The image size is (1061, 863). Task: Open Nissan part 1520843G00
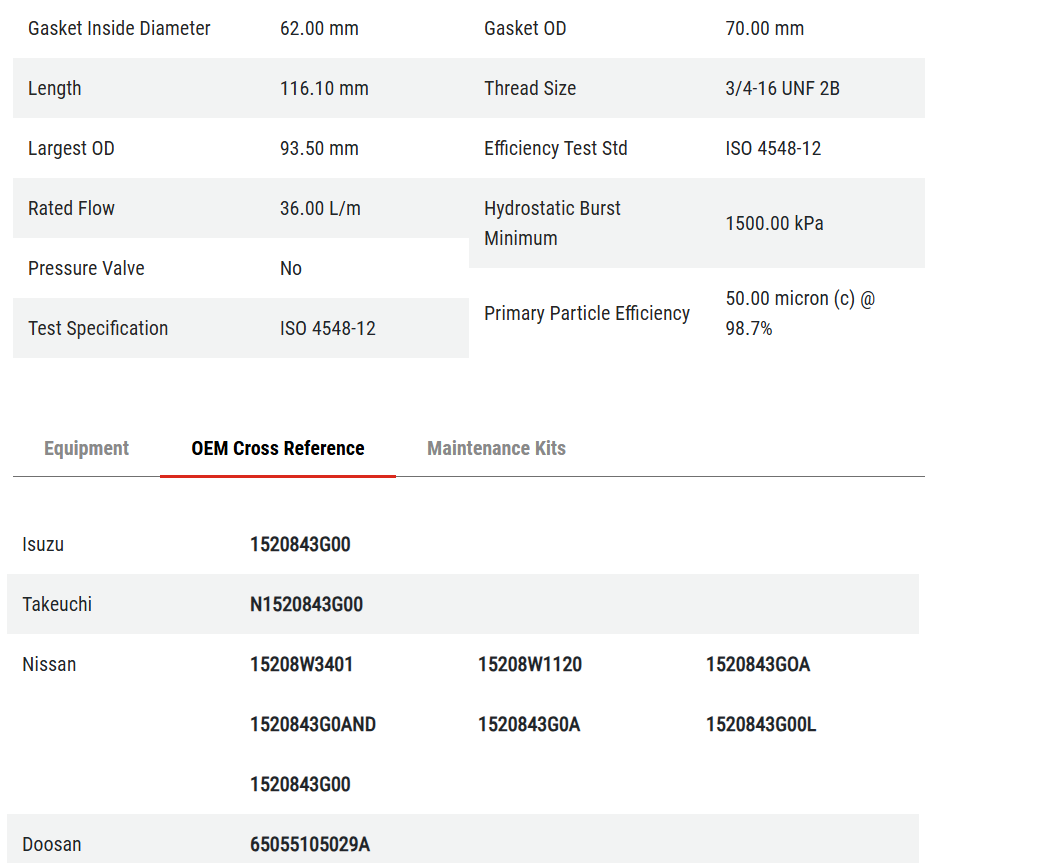click(x=300, y=784)
